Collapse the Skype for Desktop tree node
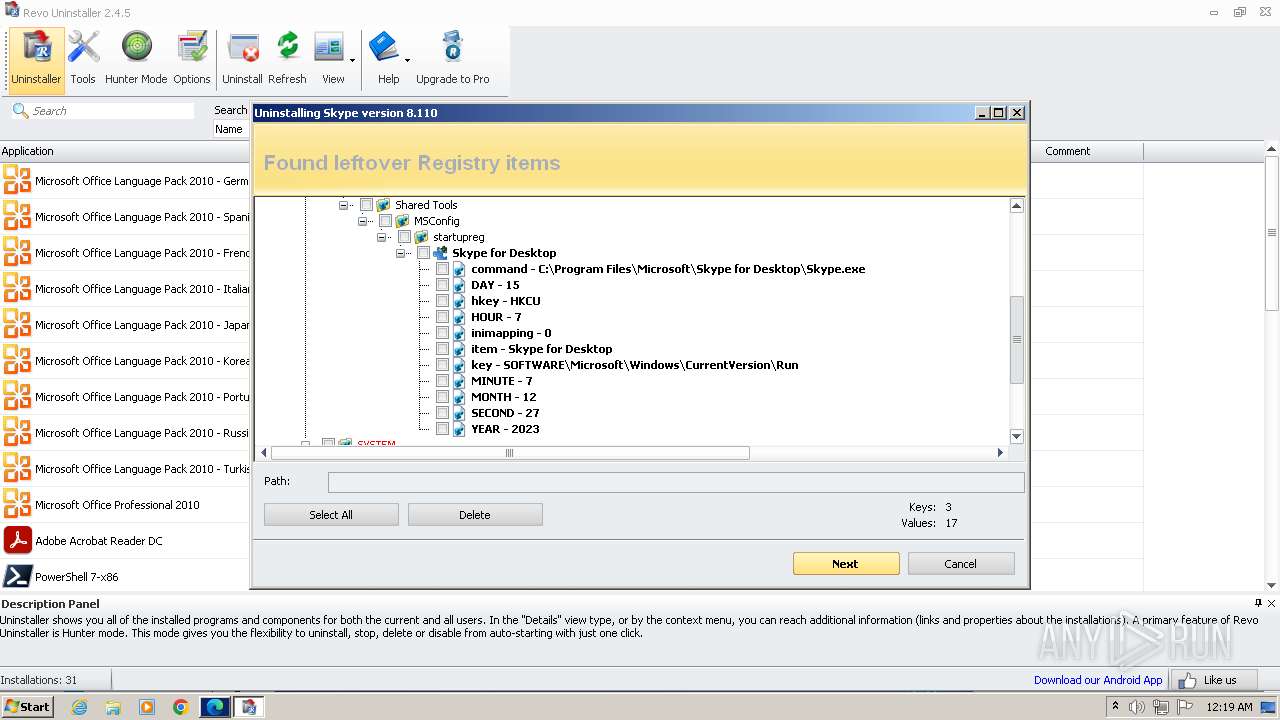 click(401, 253)
